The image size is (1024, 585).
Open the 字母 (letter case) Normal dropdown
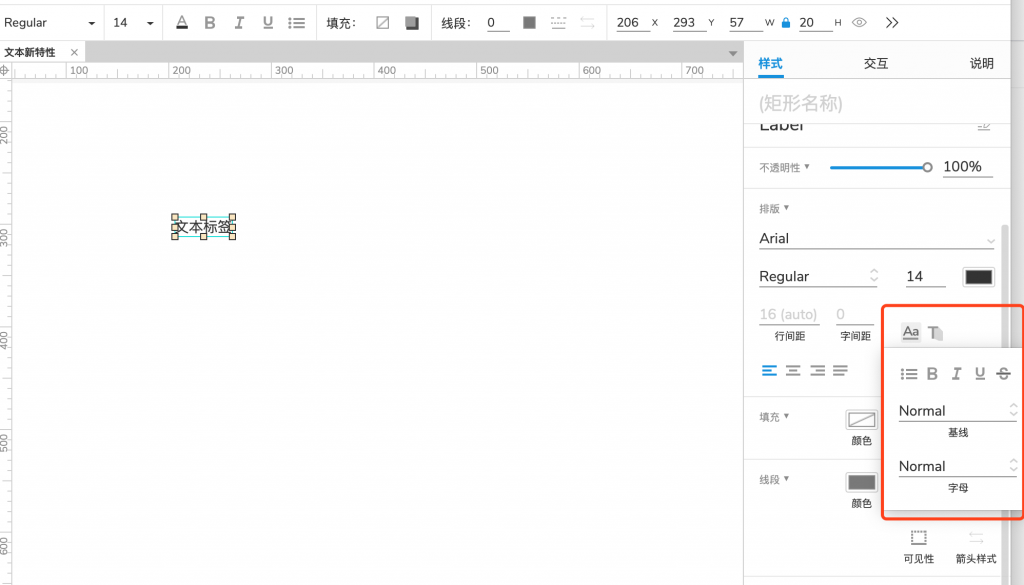click(x=957, y=466)
